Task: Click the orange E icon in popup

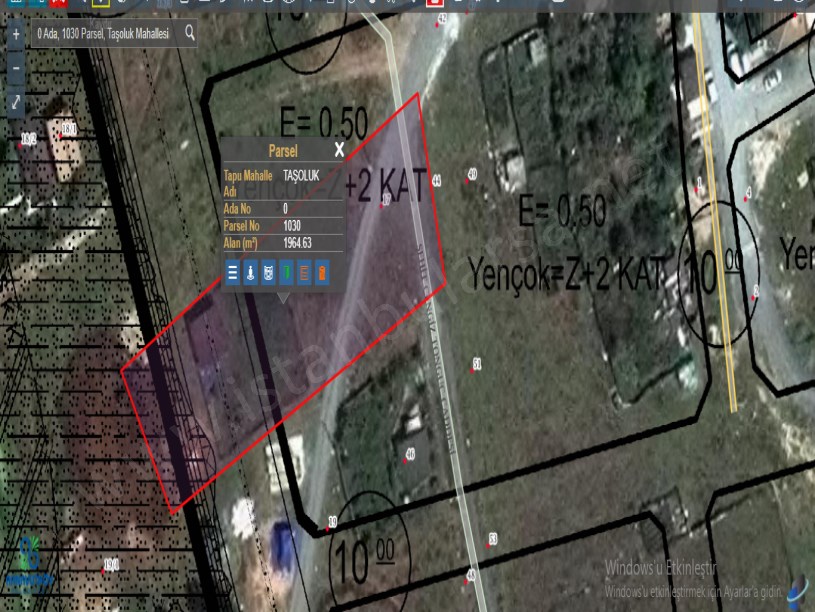Action: click(304, 272)
